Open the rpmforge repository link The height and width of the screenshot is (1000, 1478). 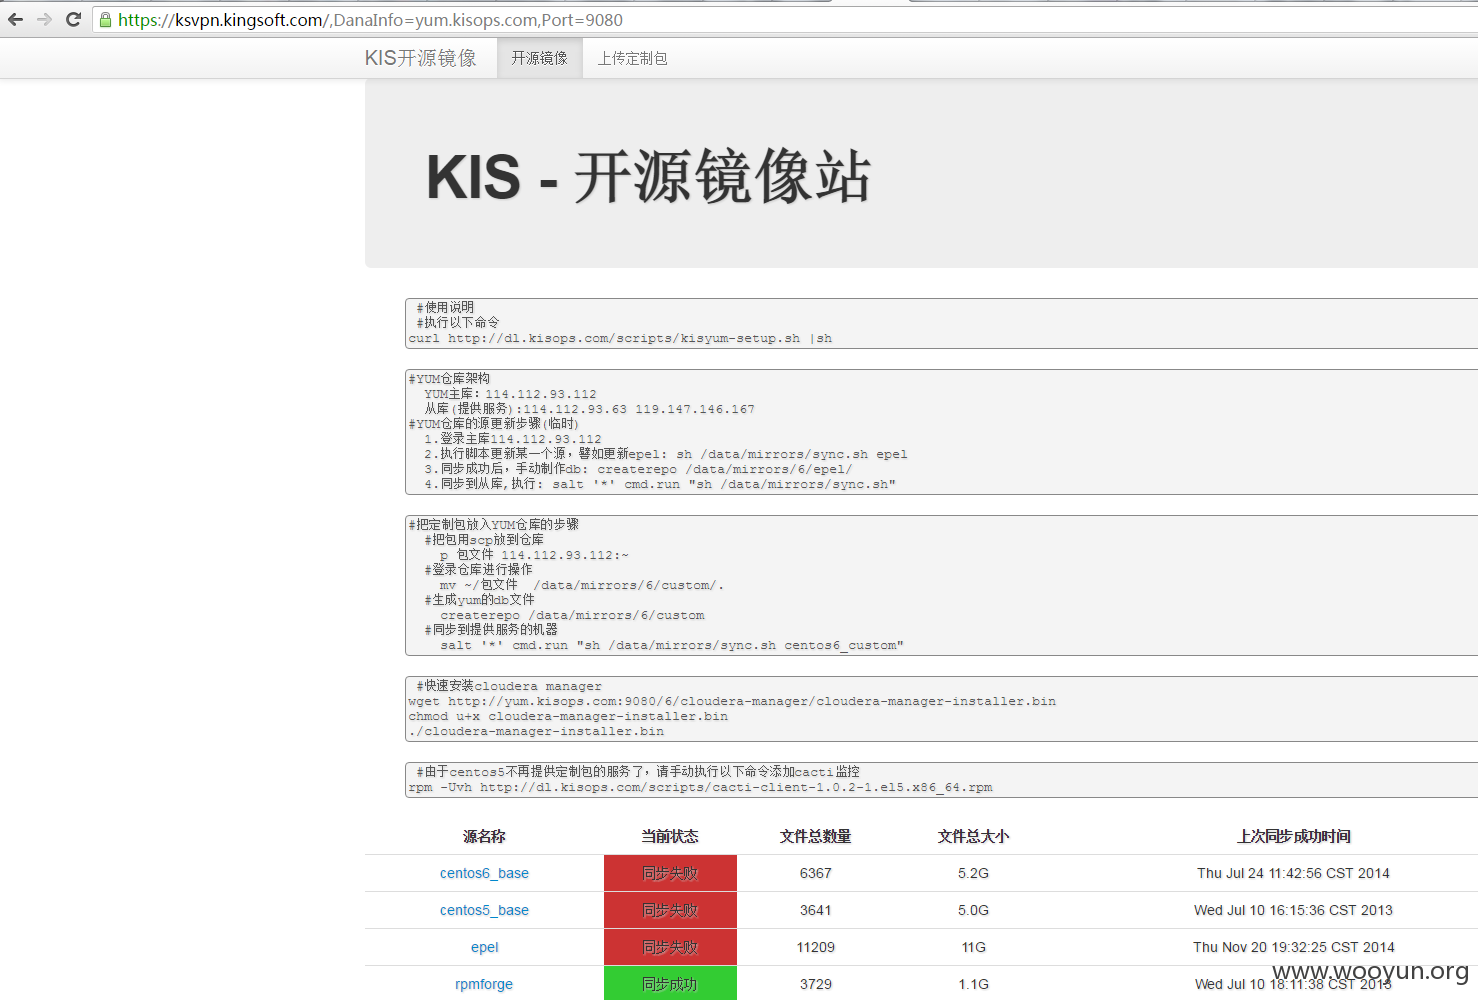tap(484, 984)
